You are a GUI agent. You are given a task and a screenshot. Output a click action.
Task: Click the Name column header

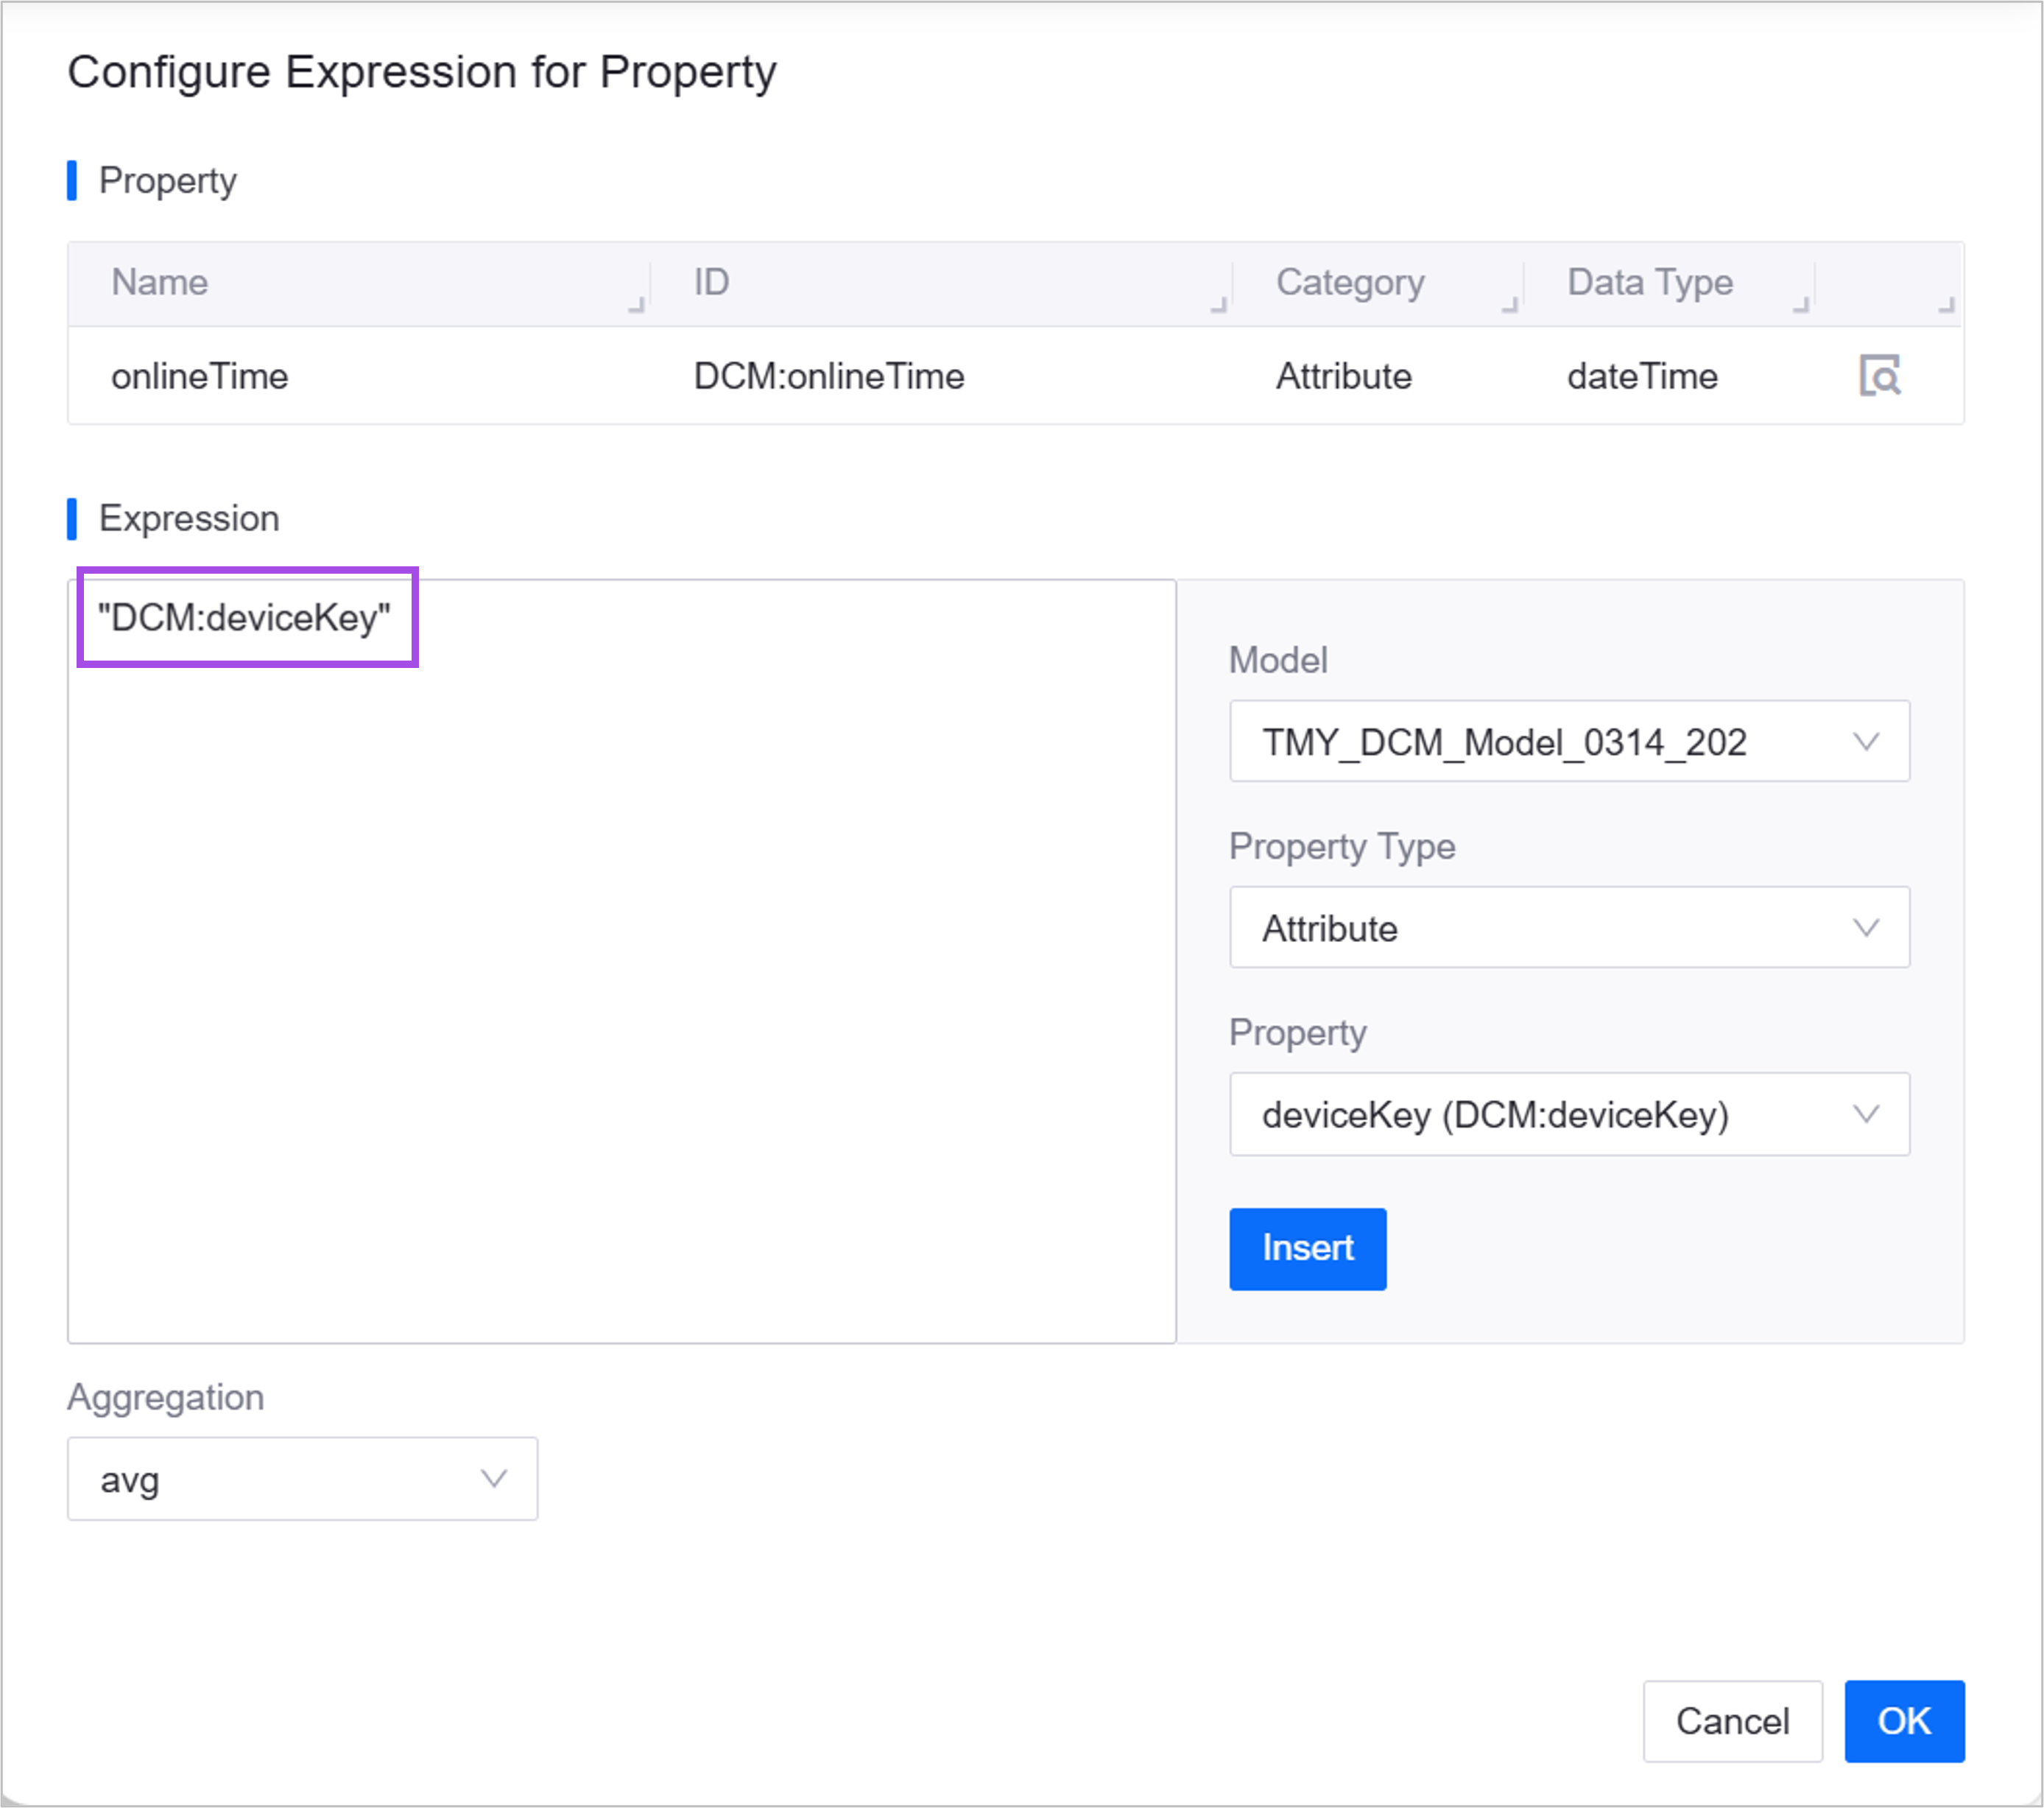pos(160,283)
